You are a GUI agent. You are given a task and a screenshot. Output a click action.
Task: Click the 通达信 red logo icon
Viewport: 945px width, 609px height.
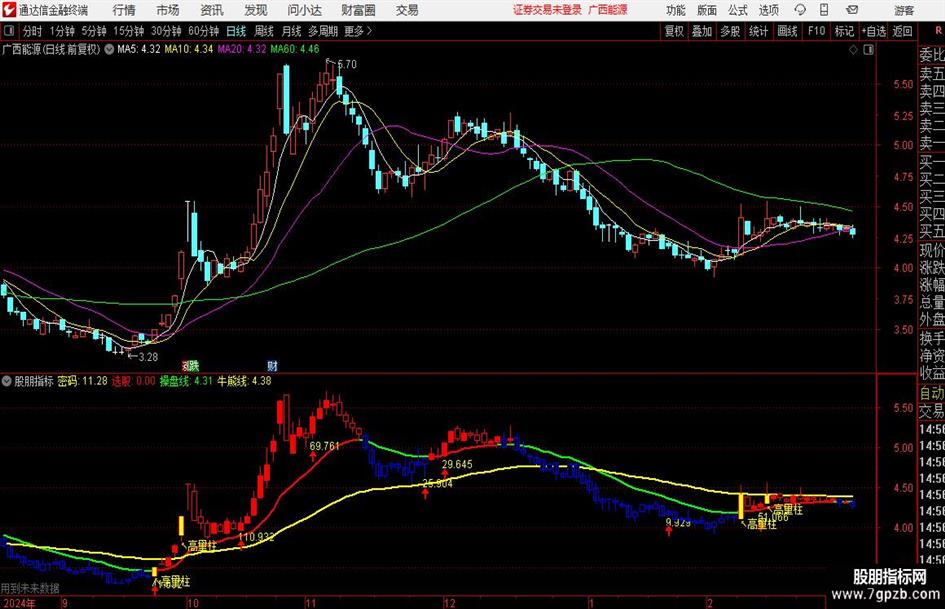8,10
